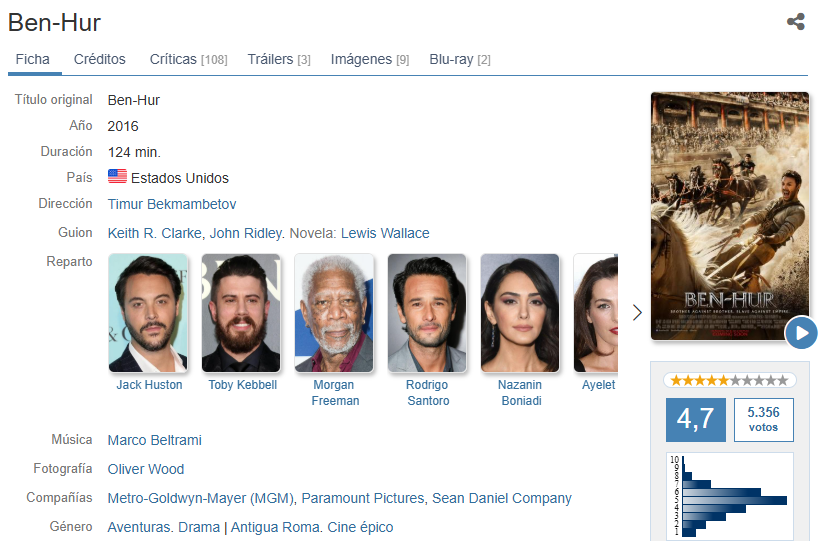Open the partially visible Ayelet photo
The width and height of the screenshot is (823, 541).
[x=596, y=313]
